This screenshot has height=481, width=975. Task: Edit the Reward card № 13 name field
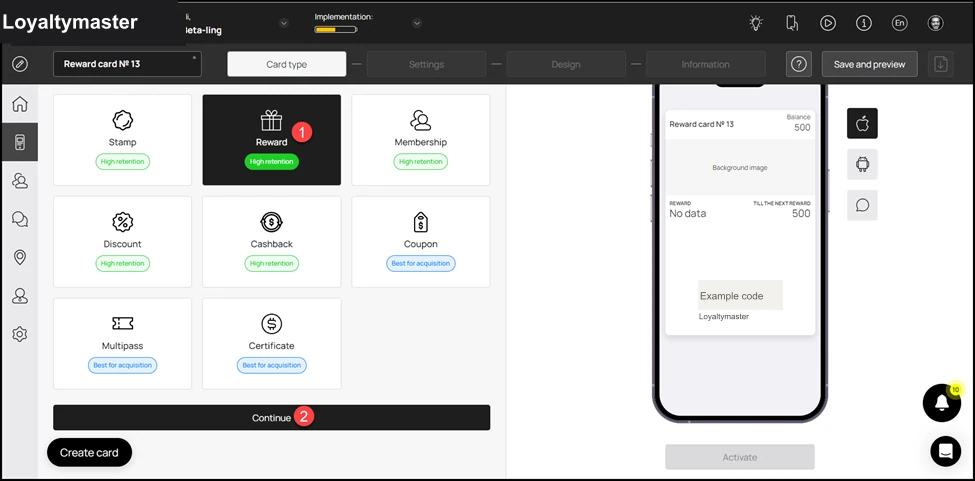click(x=127, y=64)
